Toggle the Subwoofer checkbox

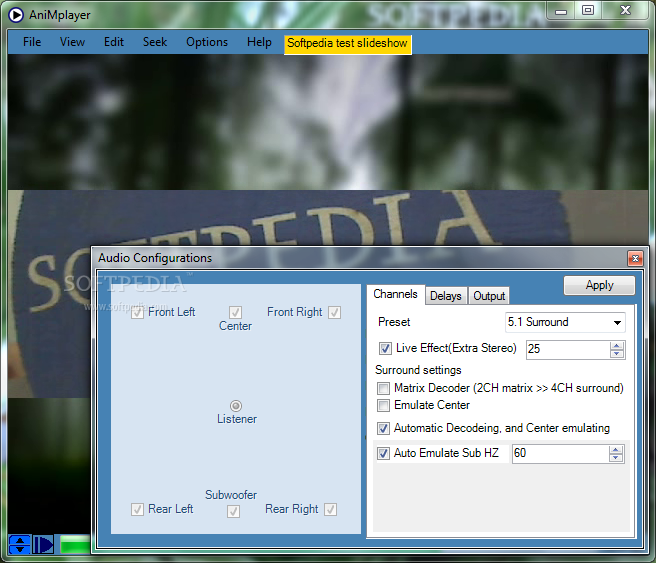coord(233,511)
